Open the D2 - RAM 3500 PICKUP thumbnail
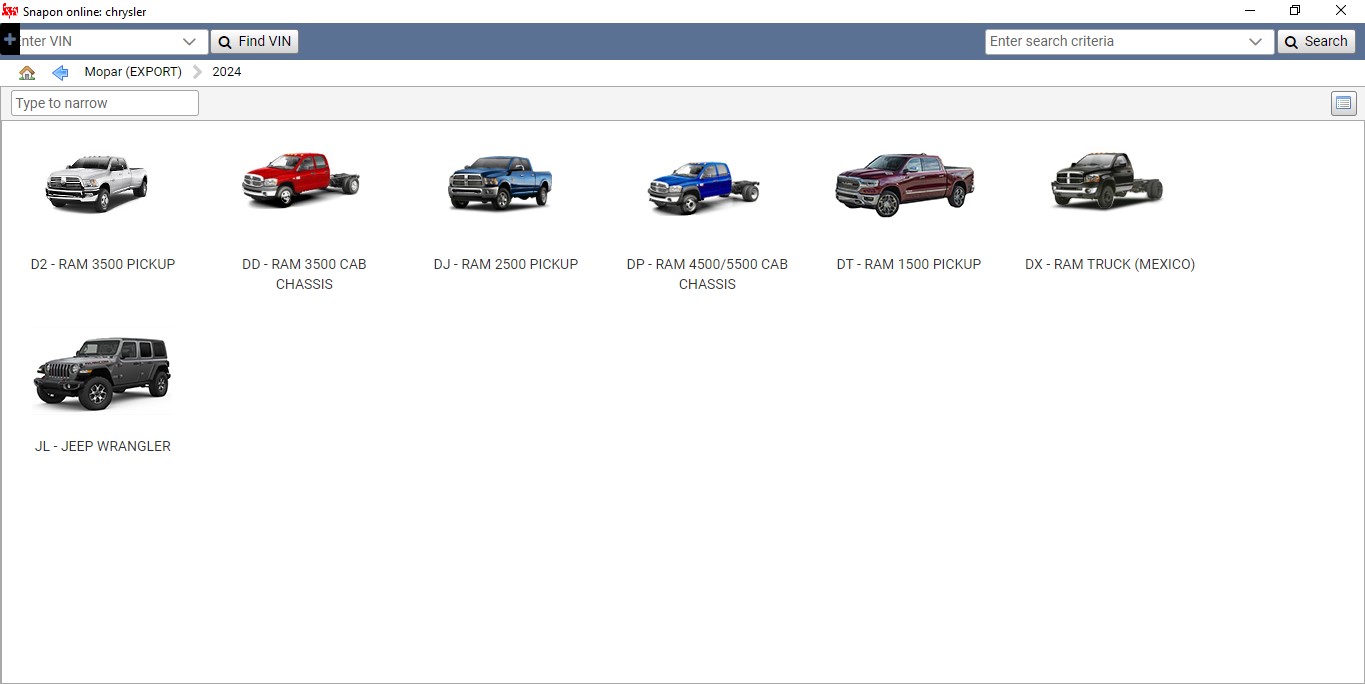The image size is (1365, 684). pos(97,184)
